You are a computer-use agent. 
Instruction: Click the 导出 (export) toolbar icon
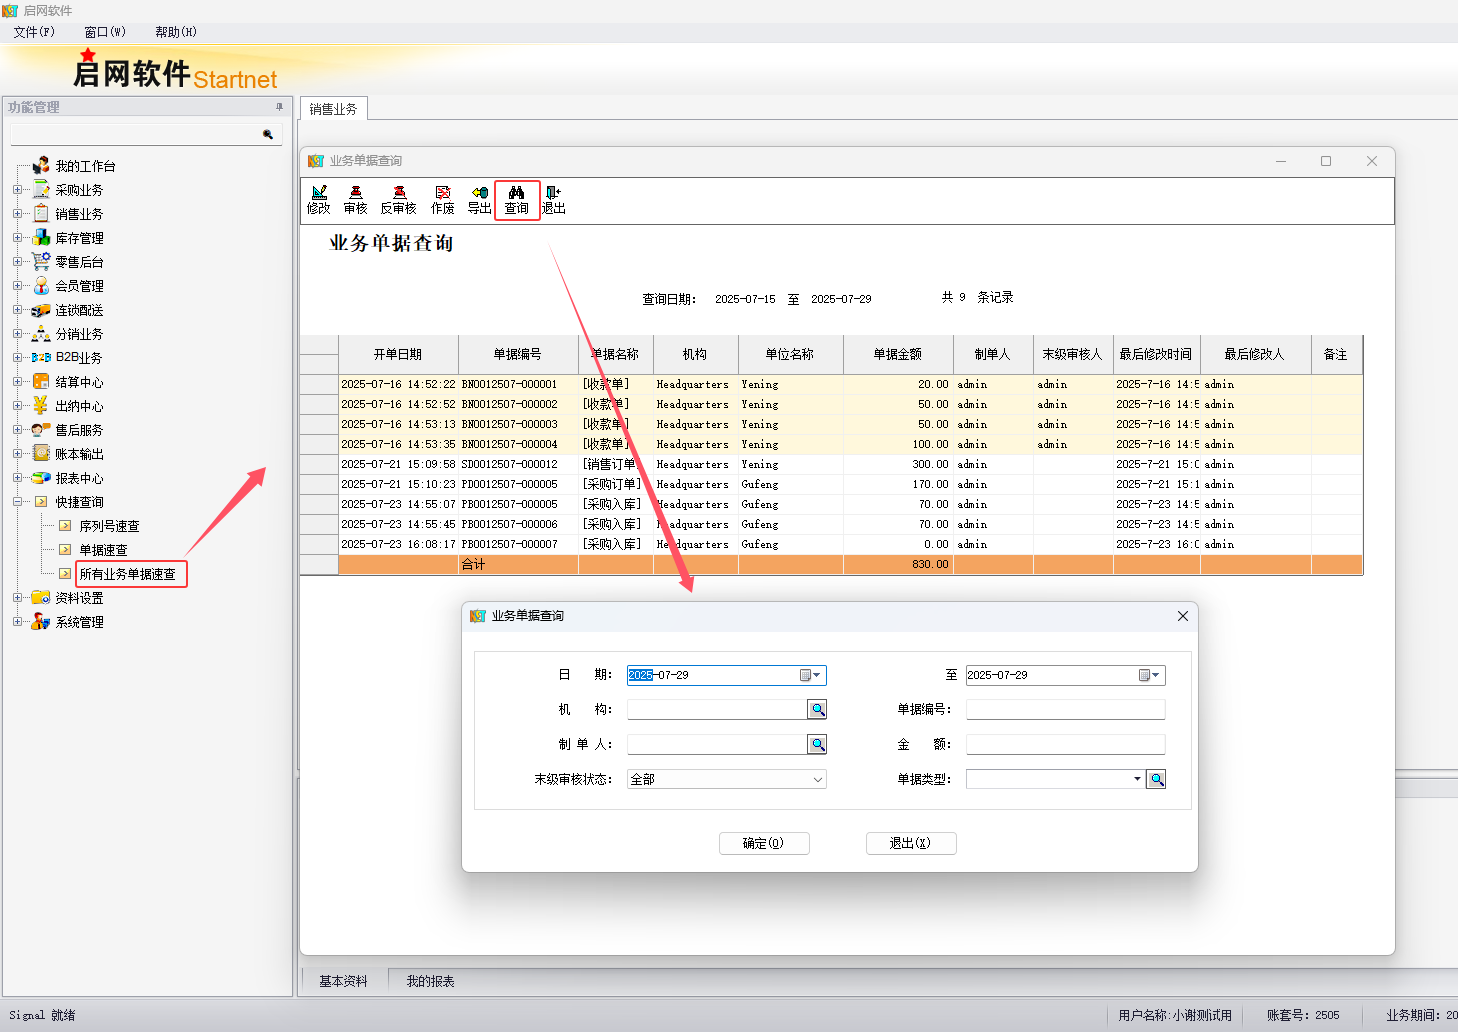point(479,200)
